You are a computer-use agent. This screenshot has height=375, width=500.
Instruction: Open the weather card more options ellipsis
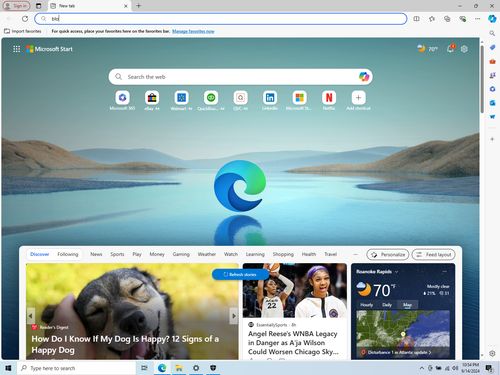445,272
